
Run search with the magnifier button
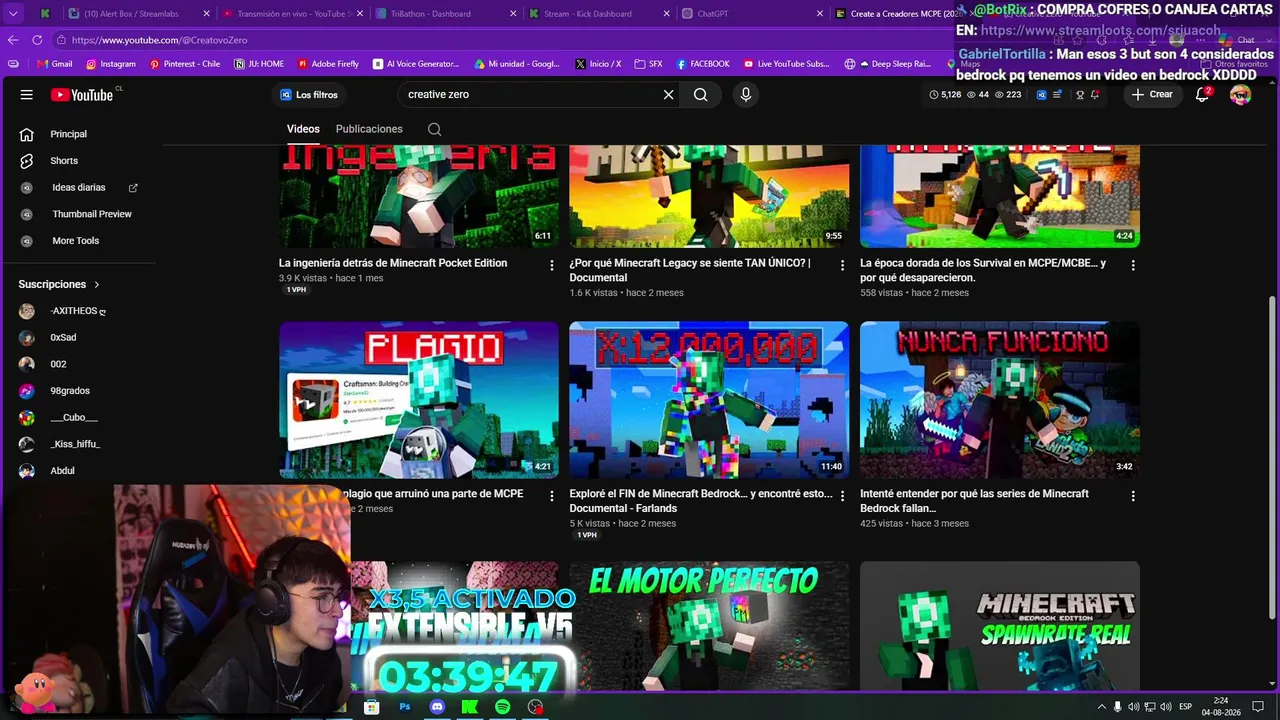click(700, 95)
